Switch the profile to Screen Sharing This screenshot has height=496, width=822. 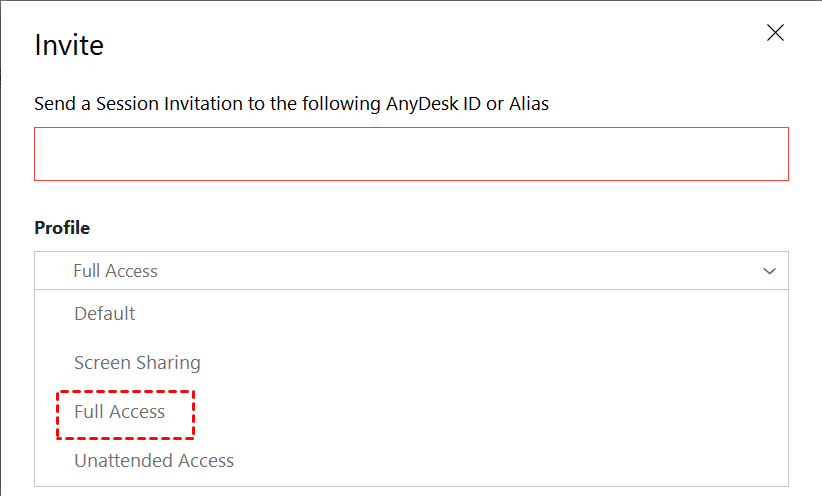tap(137, 363)
